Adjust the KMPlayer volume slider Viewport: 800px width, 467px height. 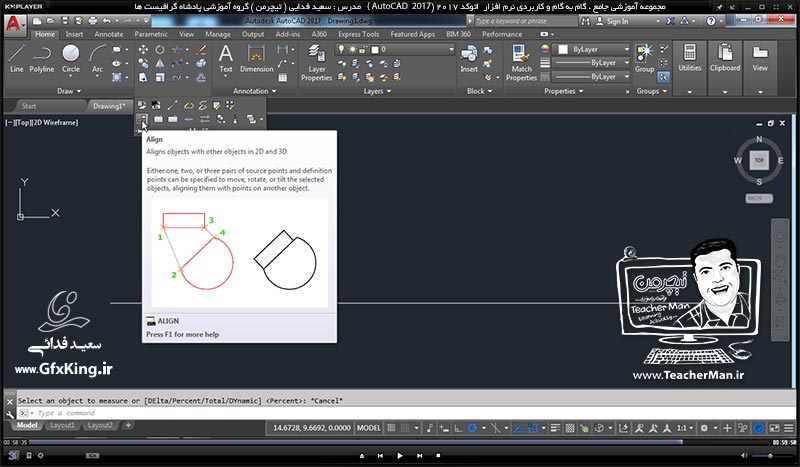point(769,456)
